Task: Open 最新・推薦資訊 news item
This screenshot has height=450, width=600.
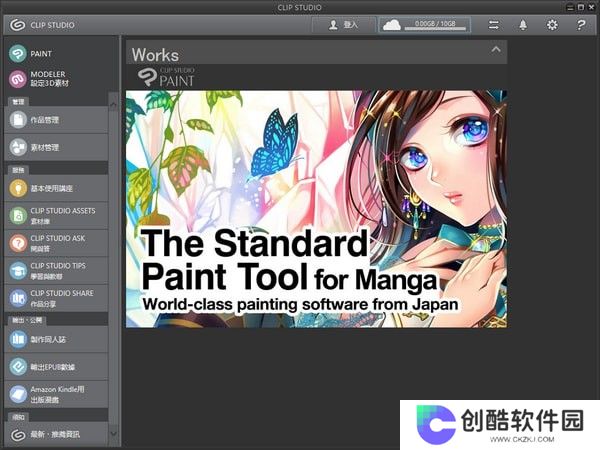Action: (56, 434)
